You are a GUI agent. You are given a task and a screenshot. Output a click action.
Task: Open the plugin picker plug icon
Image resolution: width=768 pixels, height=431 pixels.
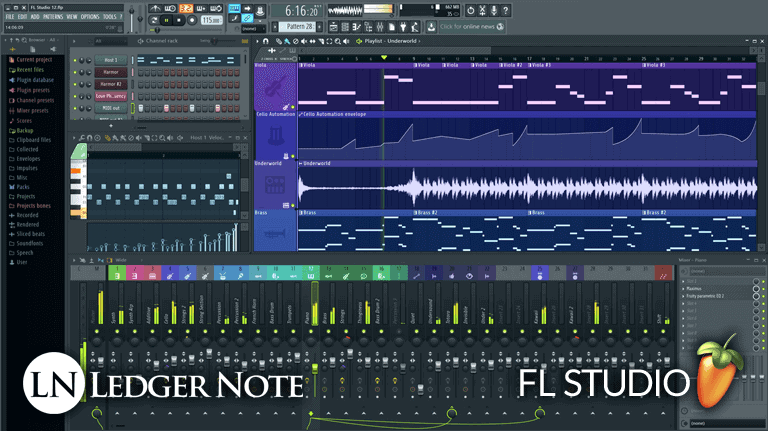(404, 26)
